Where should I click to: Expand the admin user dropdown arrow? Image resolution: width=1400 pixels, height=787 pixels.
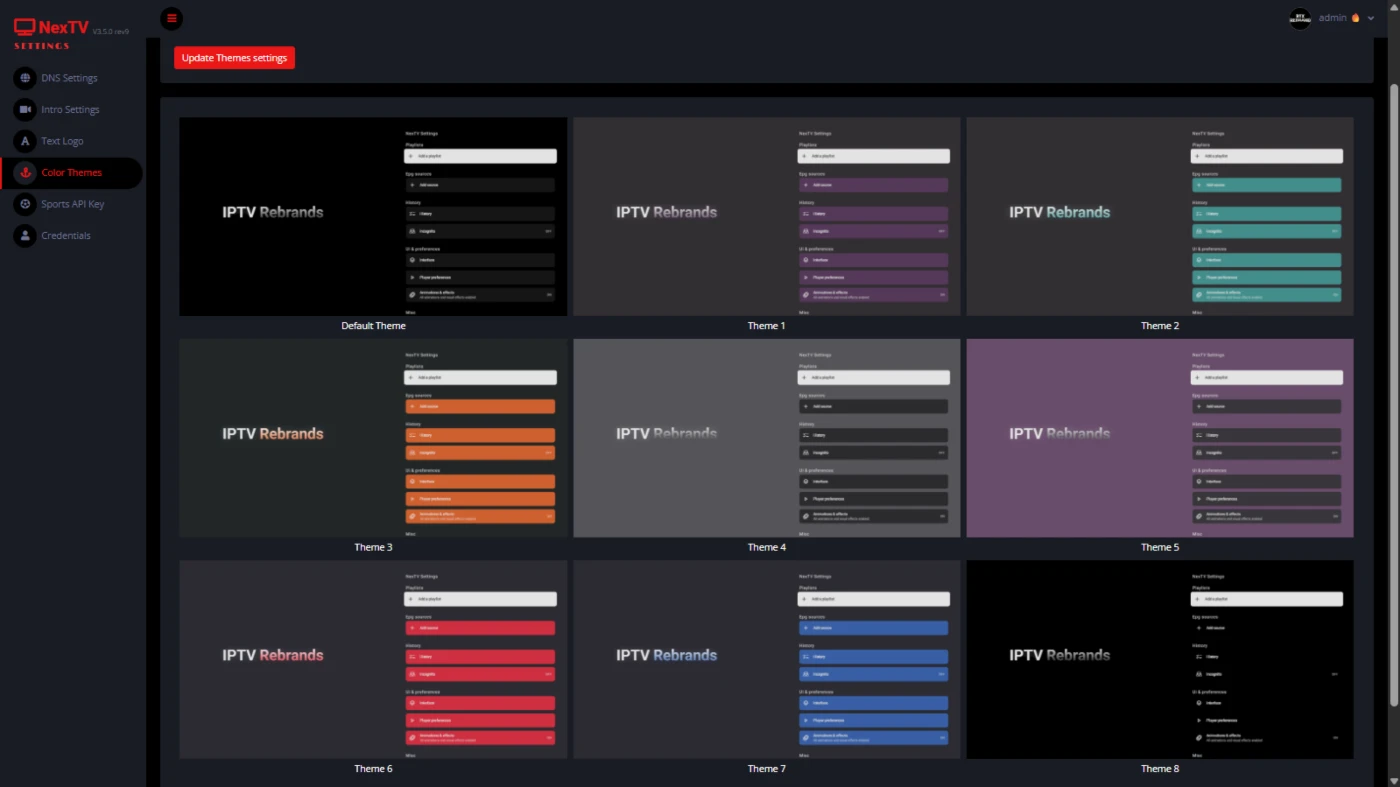click(x=1370, y=18)
